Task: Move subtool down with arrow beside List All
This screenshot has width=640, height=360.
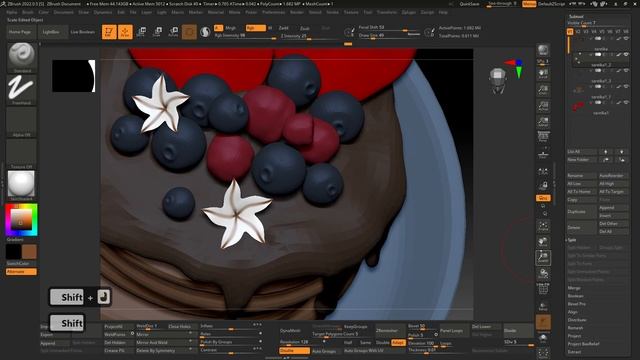Action: [x=622, y=151]
